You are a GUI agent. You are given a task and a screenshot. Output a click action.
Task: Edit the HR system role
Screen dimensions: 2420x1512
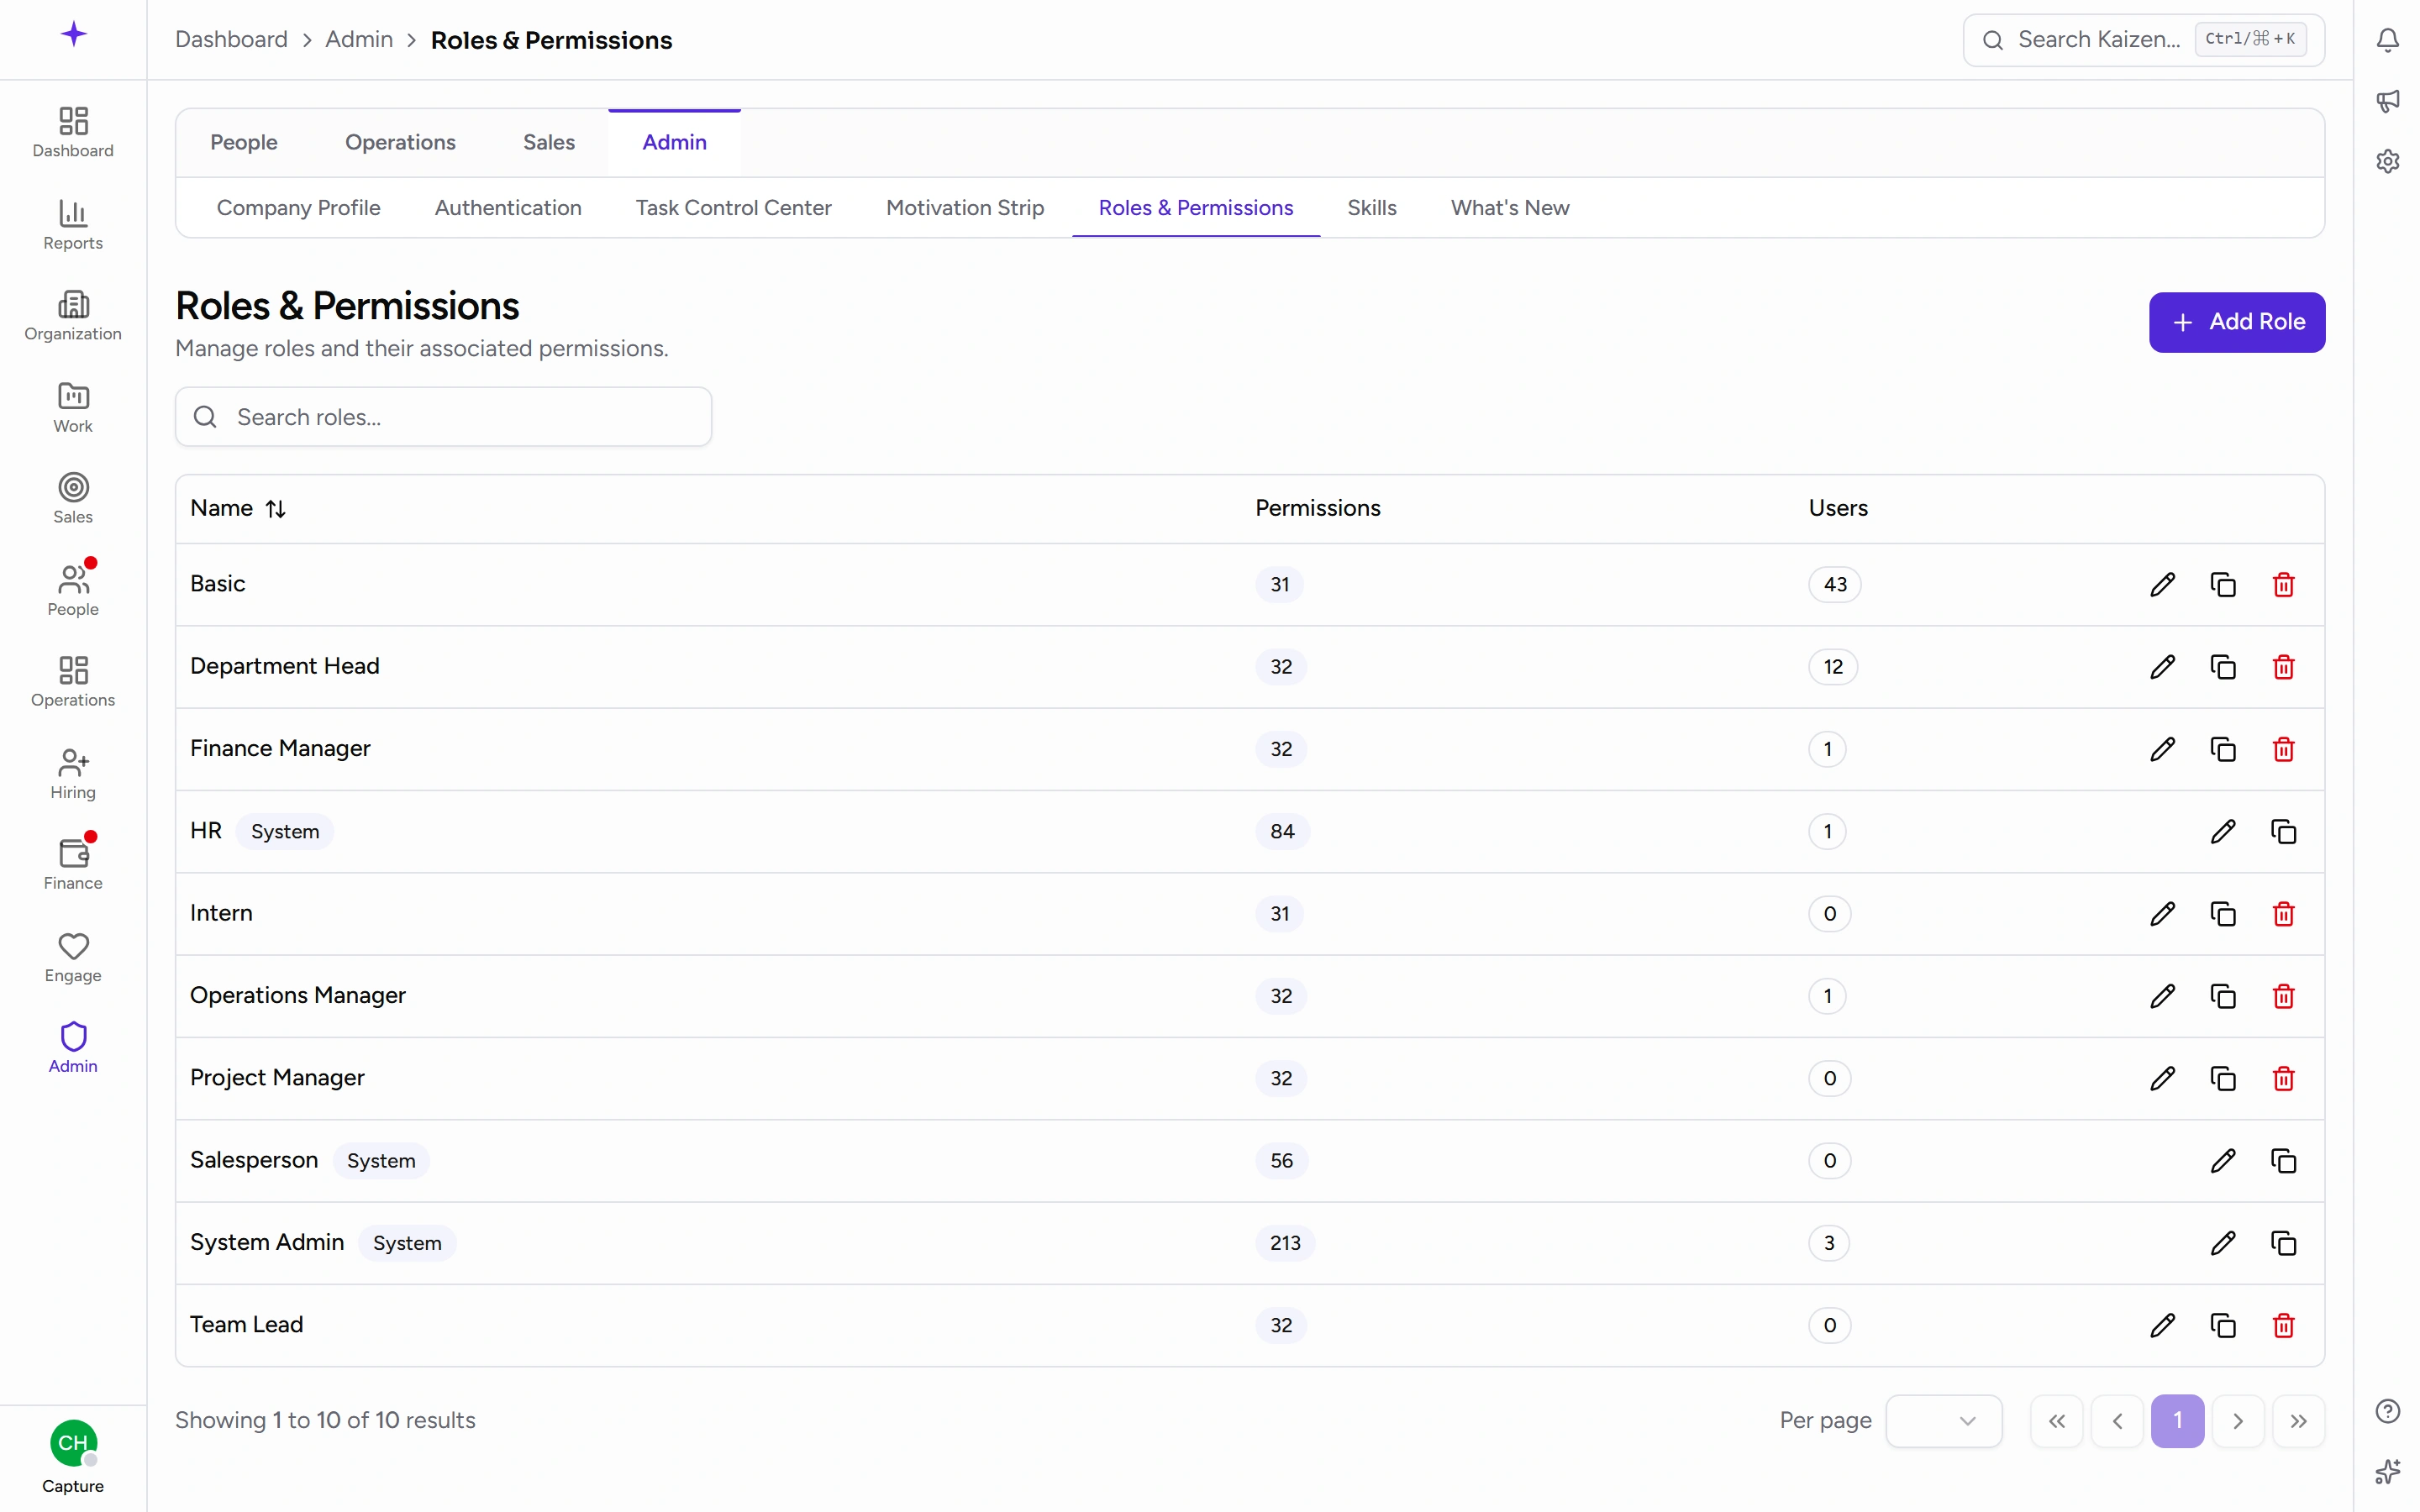pyautogui.click(x=2222, y=831)
